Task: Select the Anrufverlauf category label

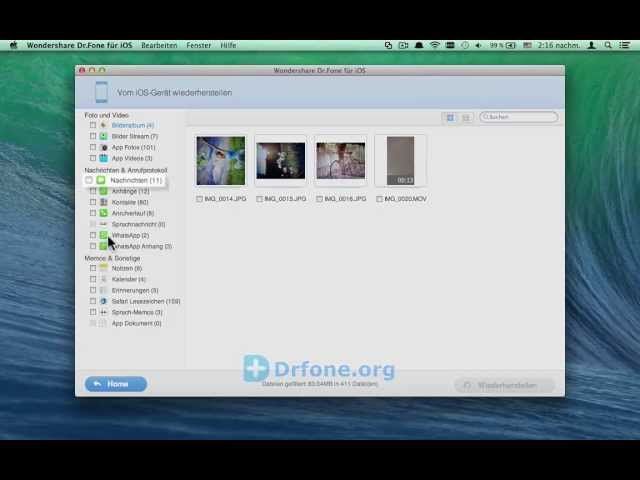Action: 133,213
